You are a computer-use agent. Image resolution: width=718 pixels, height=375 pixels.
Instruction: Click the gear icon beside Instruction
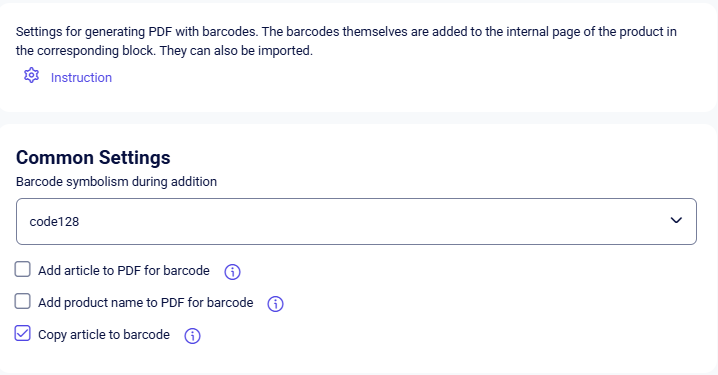tap(31, 75)
